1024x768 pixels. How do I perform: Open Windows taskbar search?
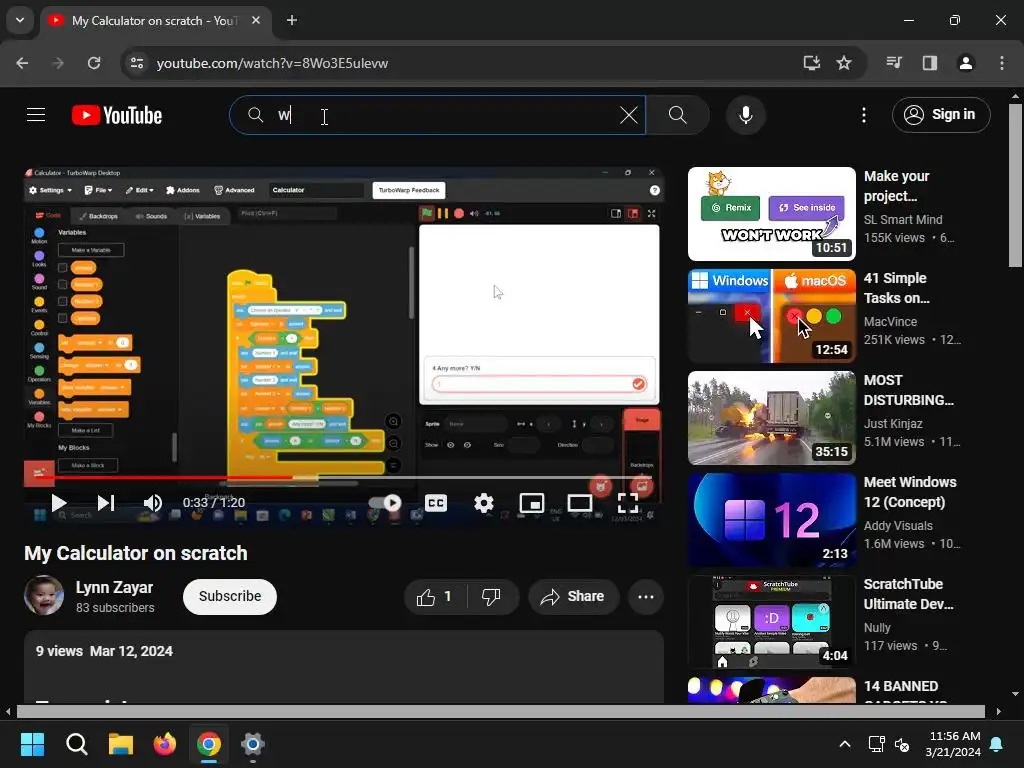click(x=76, y=744)
